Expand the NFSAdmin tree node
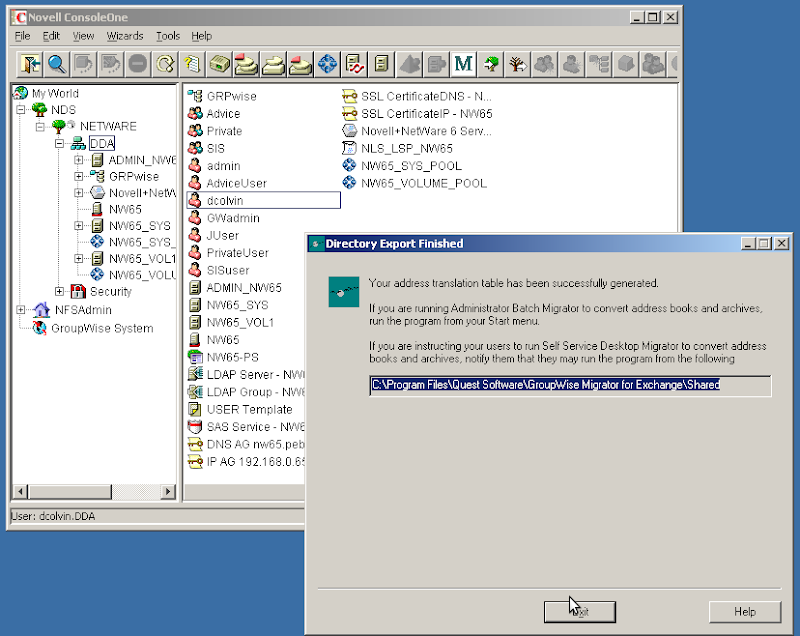 click(x=21, y=310)
